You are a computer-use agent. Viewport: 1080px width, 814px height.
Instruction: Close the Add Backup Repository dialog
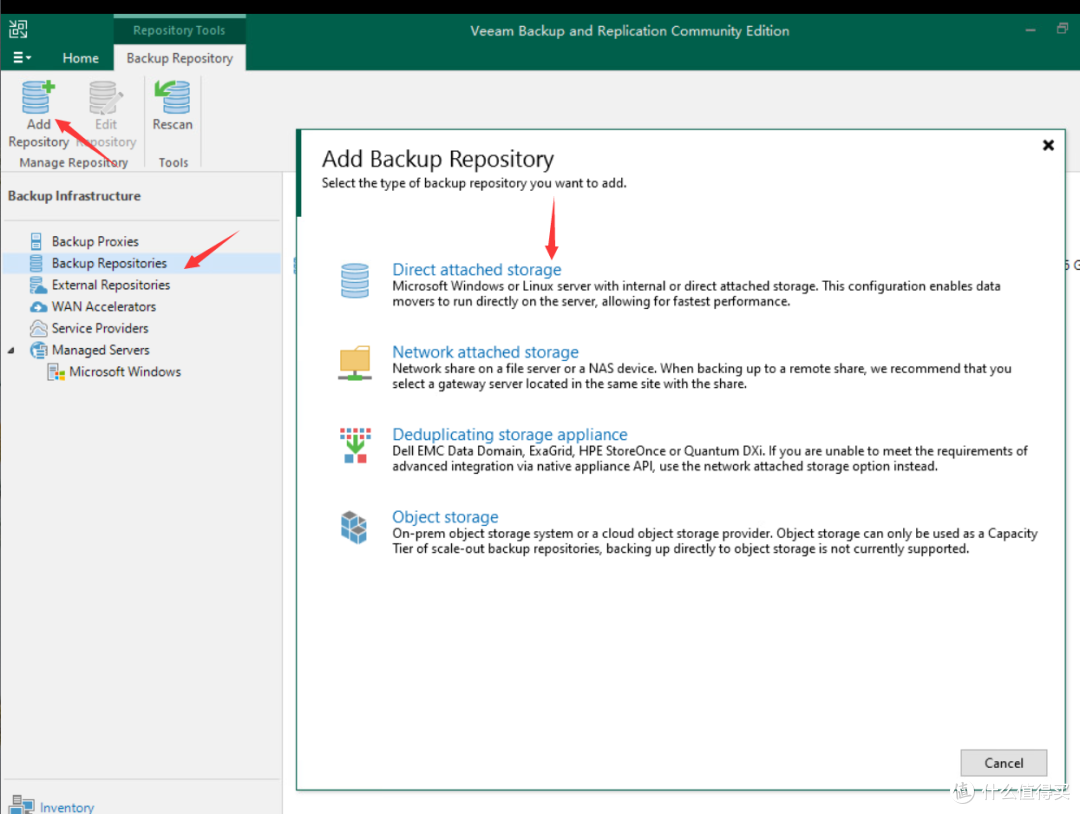(1048, 145)
